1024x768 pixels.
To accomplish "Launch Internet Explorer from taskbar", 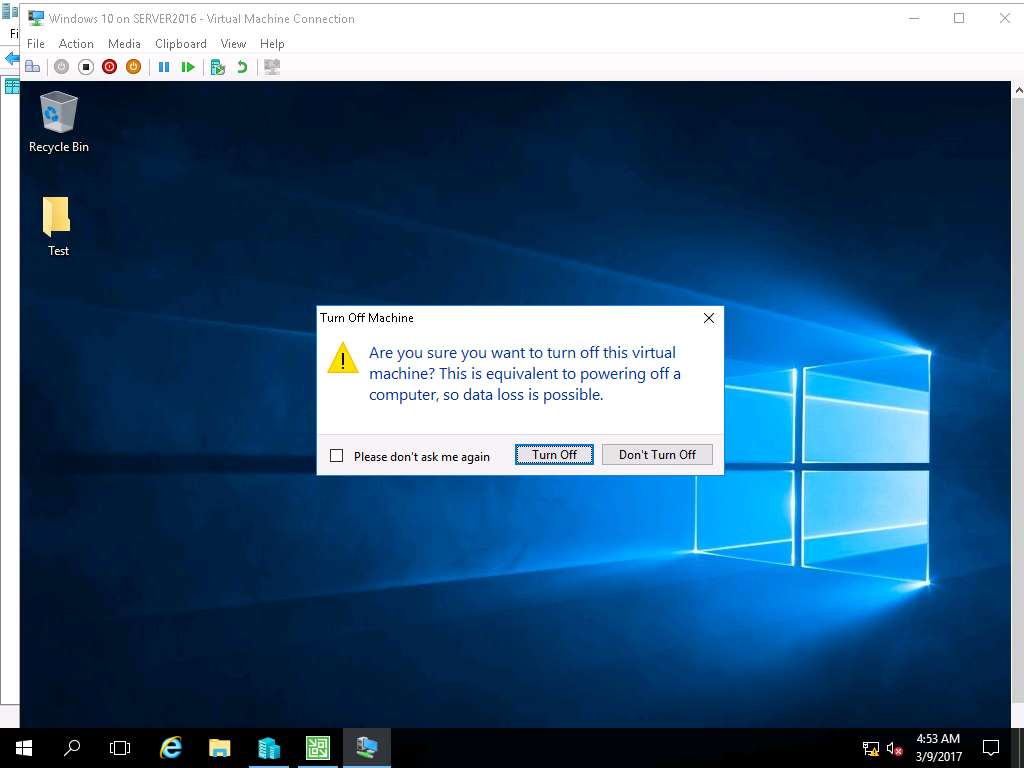I will (x=170, y=748).
